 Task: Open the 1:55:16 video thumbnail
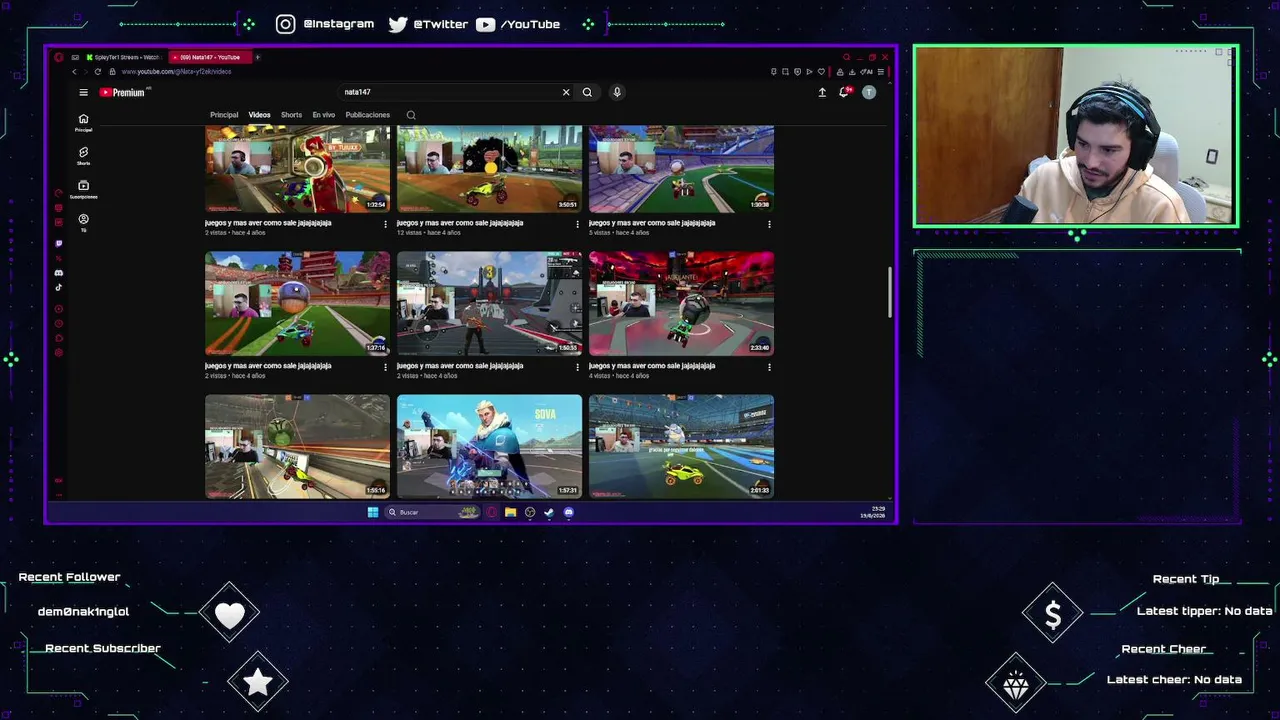coord(298,446)
